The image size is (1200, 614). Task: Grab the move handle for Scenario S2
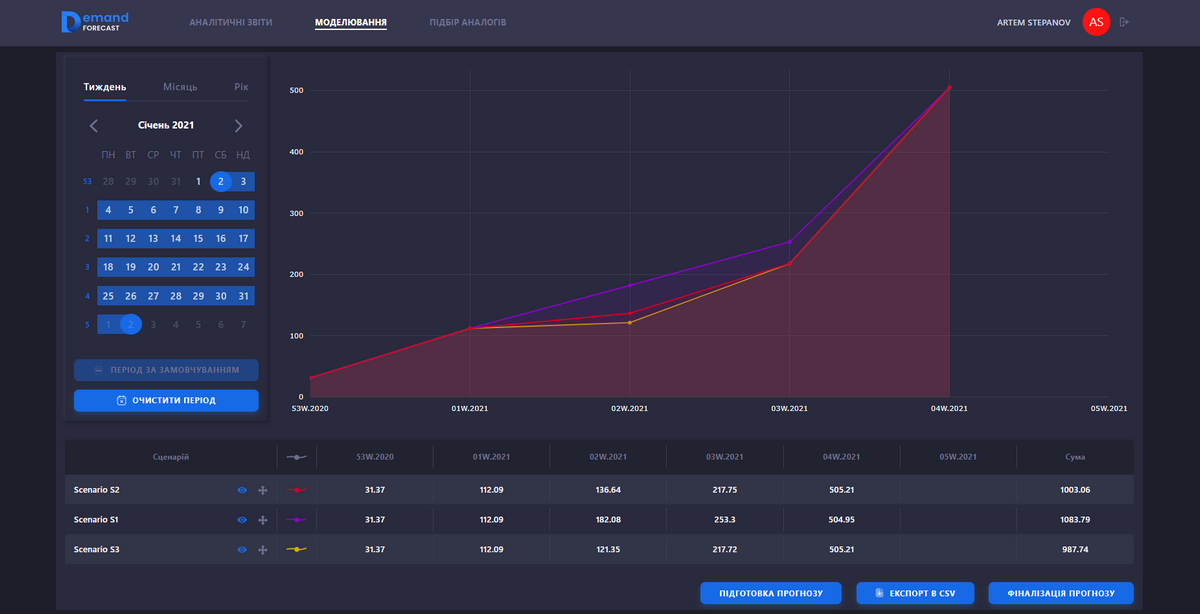263,490
